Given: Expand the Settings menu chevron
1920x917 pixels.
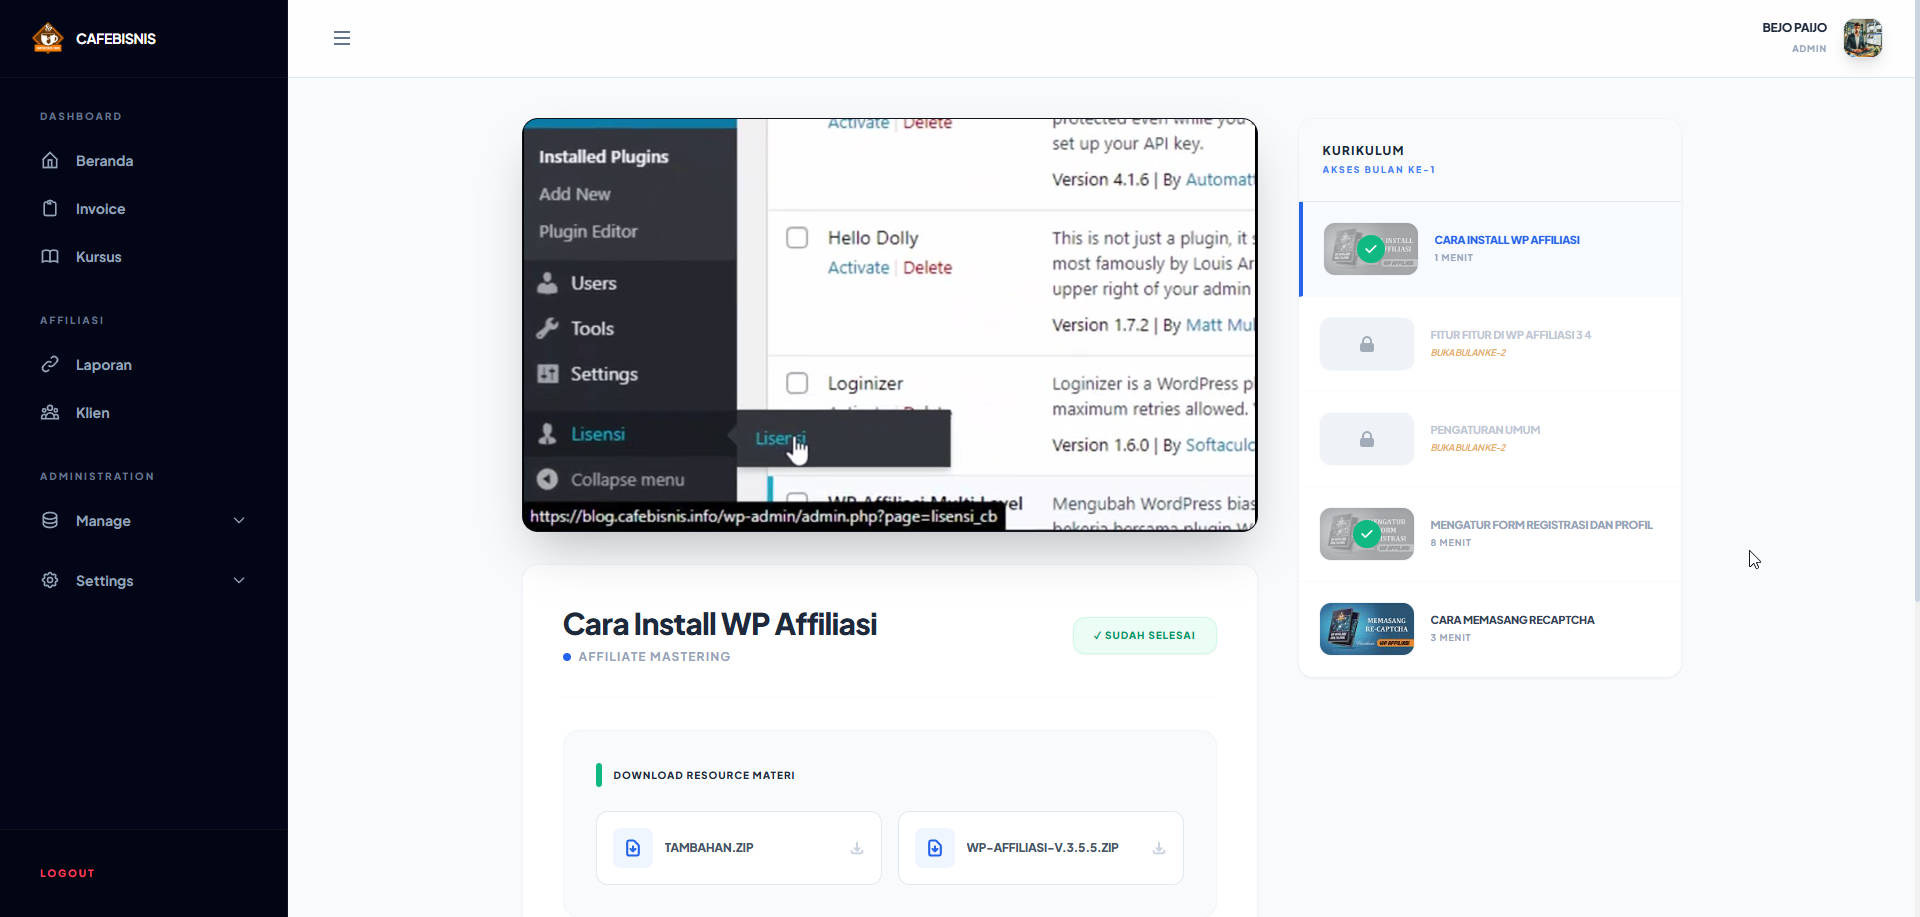Looking at the screenshot, I should (x=239, y=580).
